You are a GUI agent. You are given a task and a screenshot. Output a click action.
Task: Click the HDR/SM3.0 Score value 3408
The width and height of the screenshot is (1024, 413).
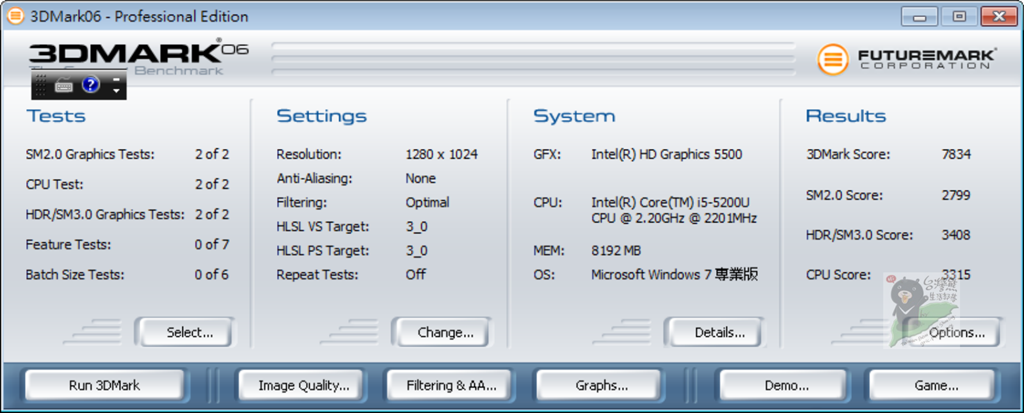click(956, 235)
